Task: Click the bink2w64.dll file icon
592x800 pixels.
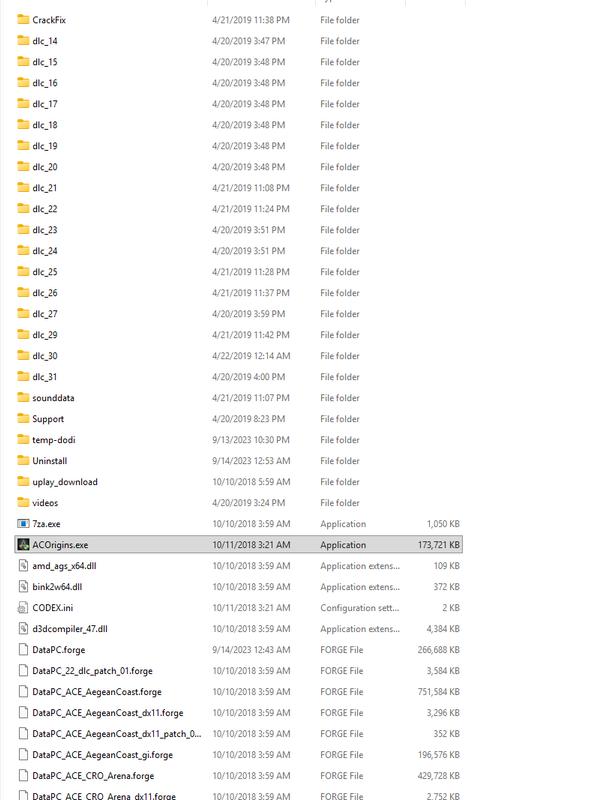Action: point(23,586)
